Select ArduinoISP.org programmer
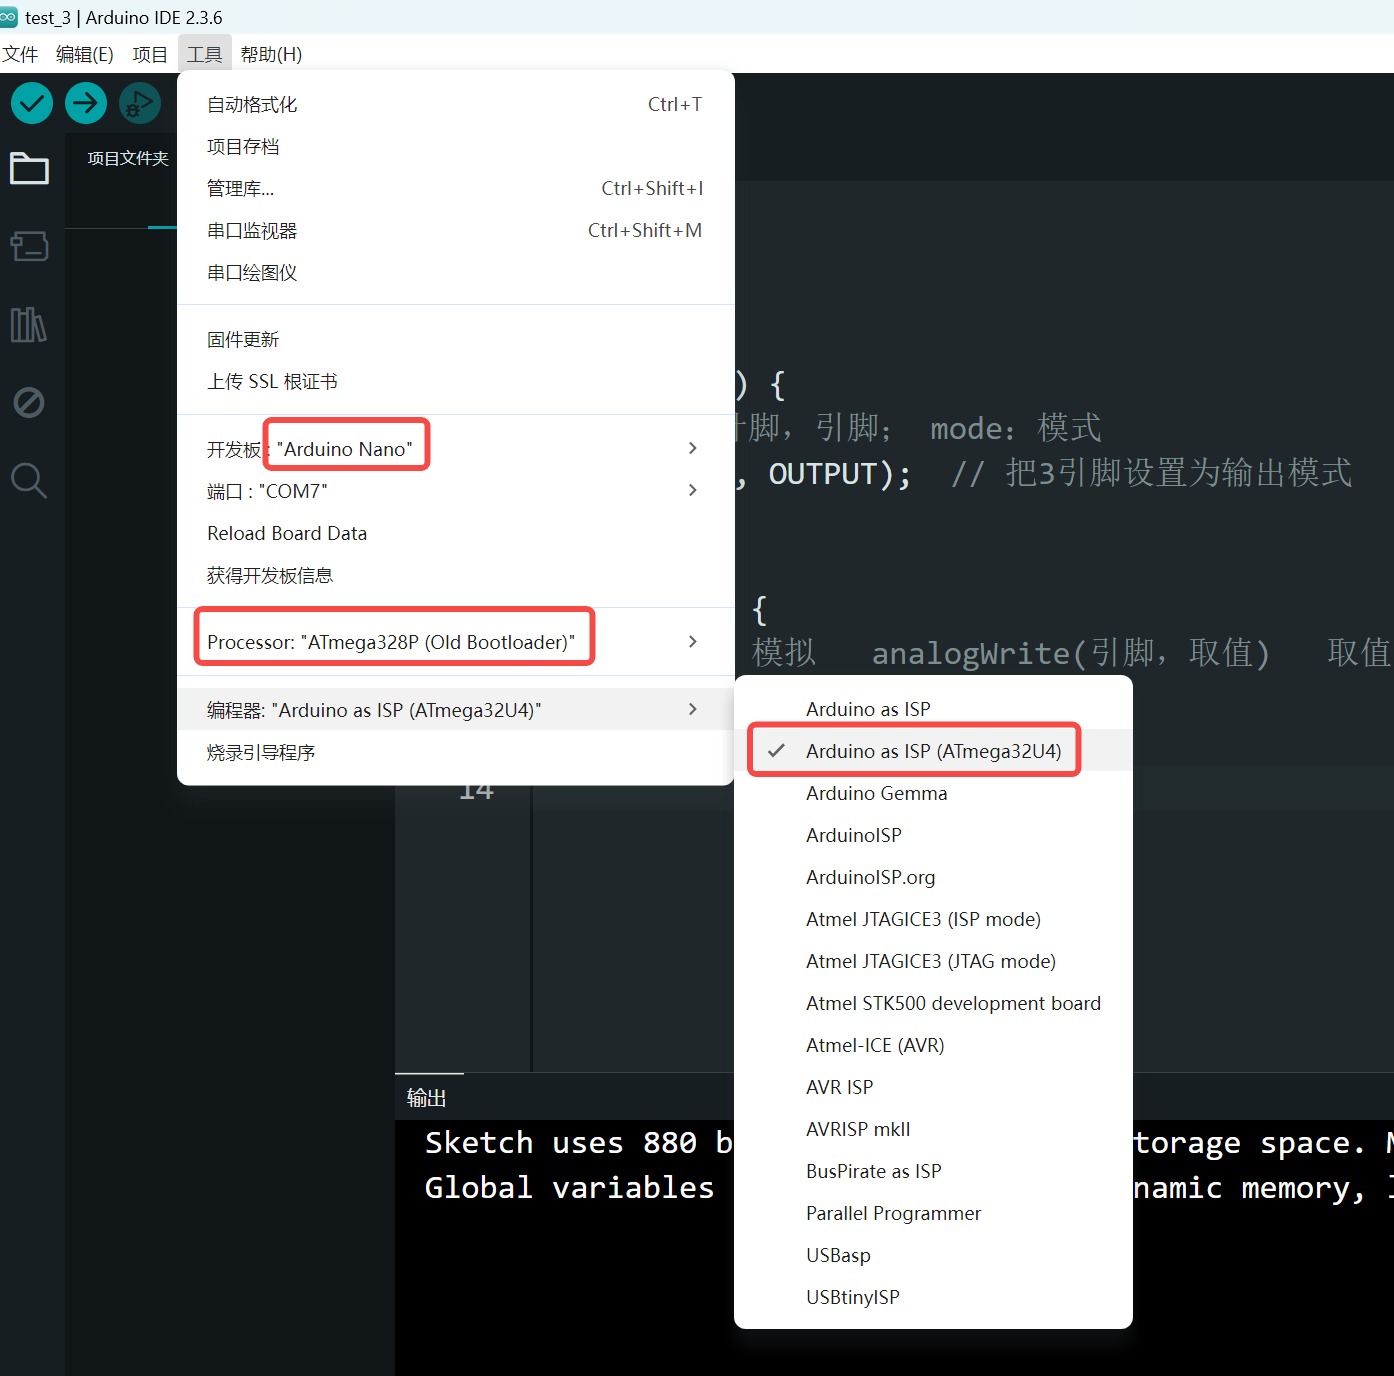The height and width of the screenshot is (1376, 1394). 933,877
